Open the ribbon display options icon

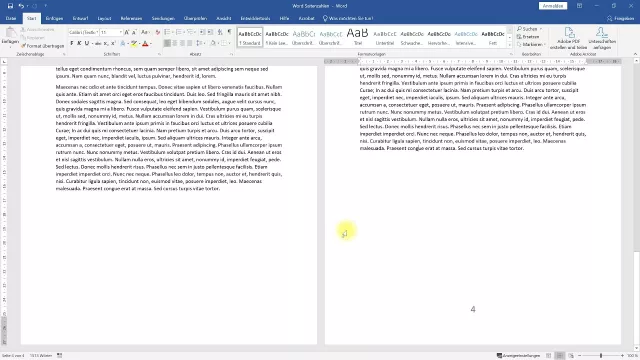[579, 6]
